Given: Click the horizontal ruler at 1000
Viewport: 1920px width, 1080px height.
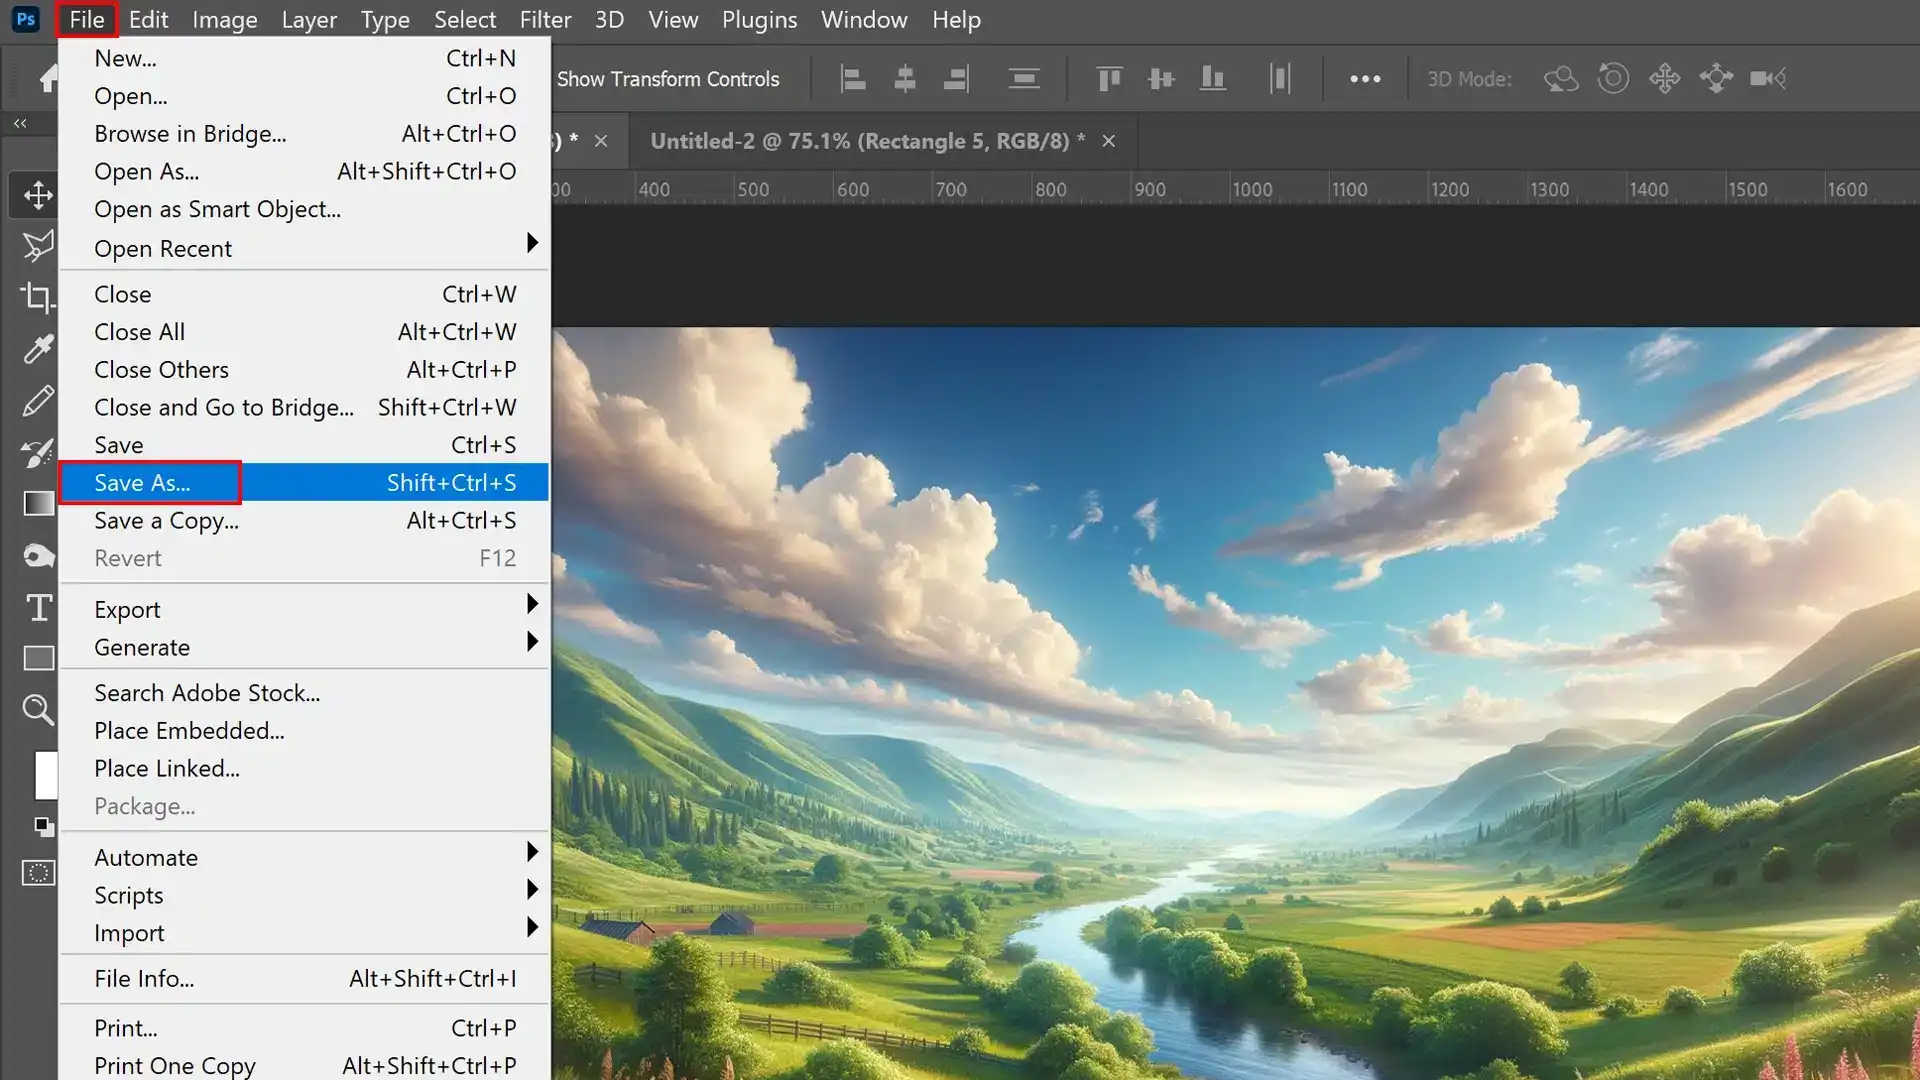Looking at the screenshot, I should pyautogui.click(x=1250, y=189).
